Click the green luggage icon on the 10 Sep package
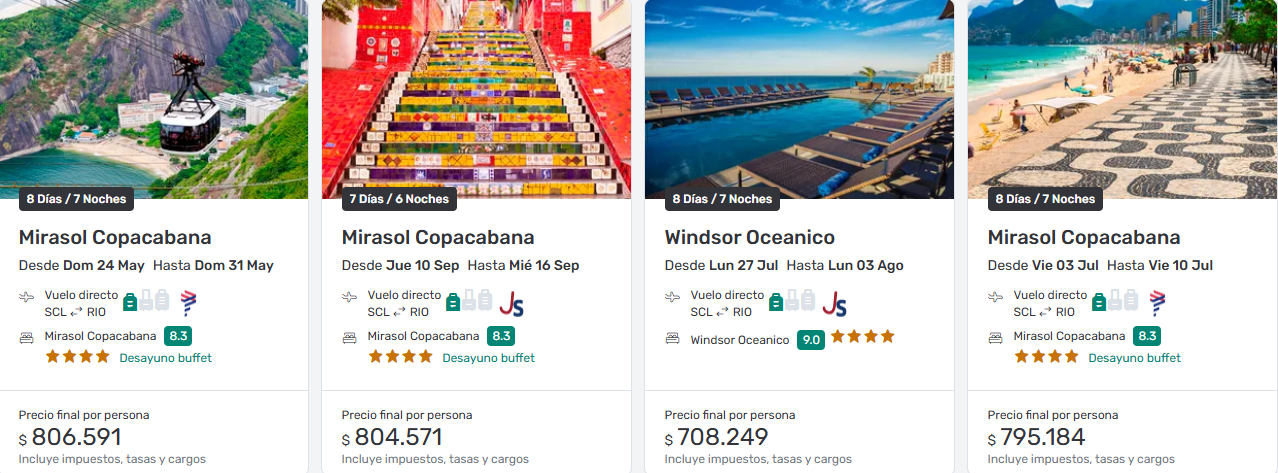The width and height of the screenshot is (1278, 473). (453, 301)
